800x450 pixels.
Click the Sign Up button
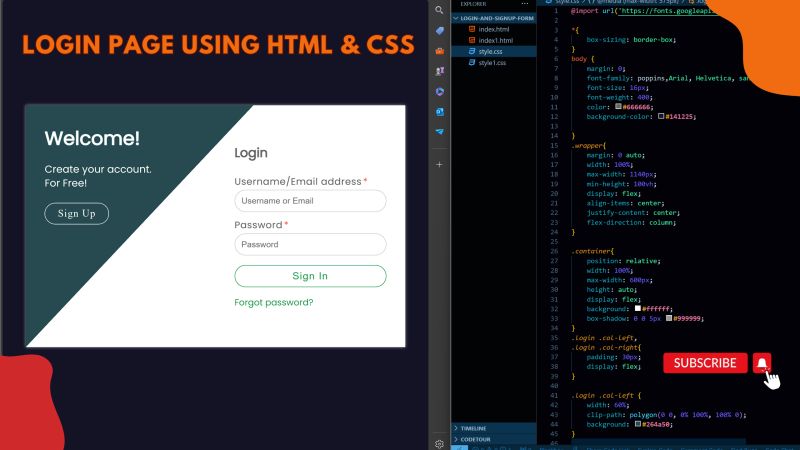tap(77, 213)
